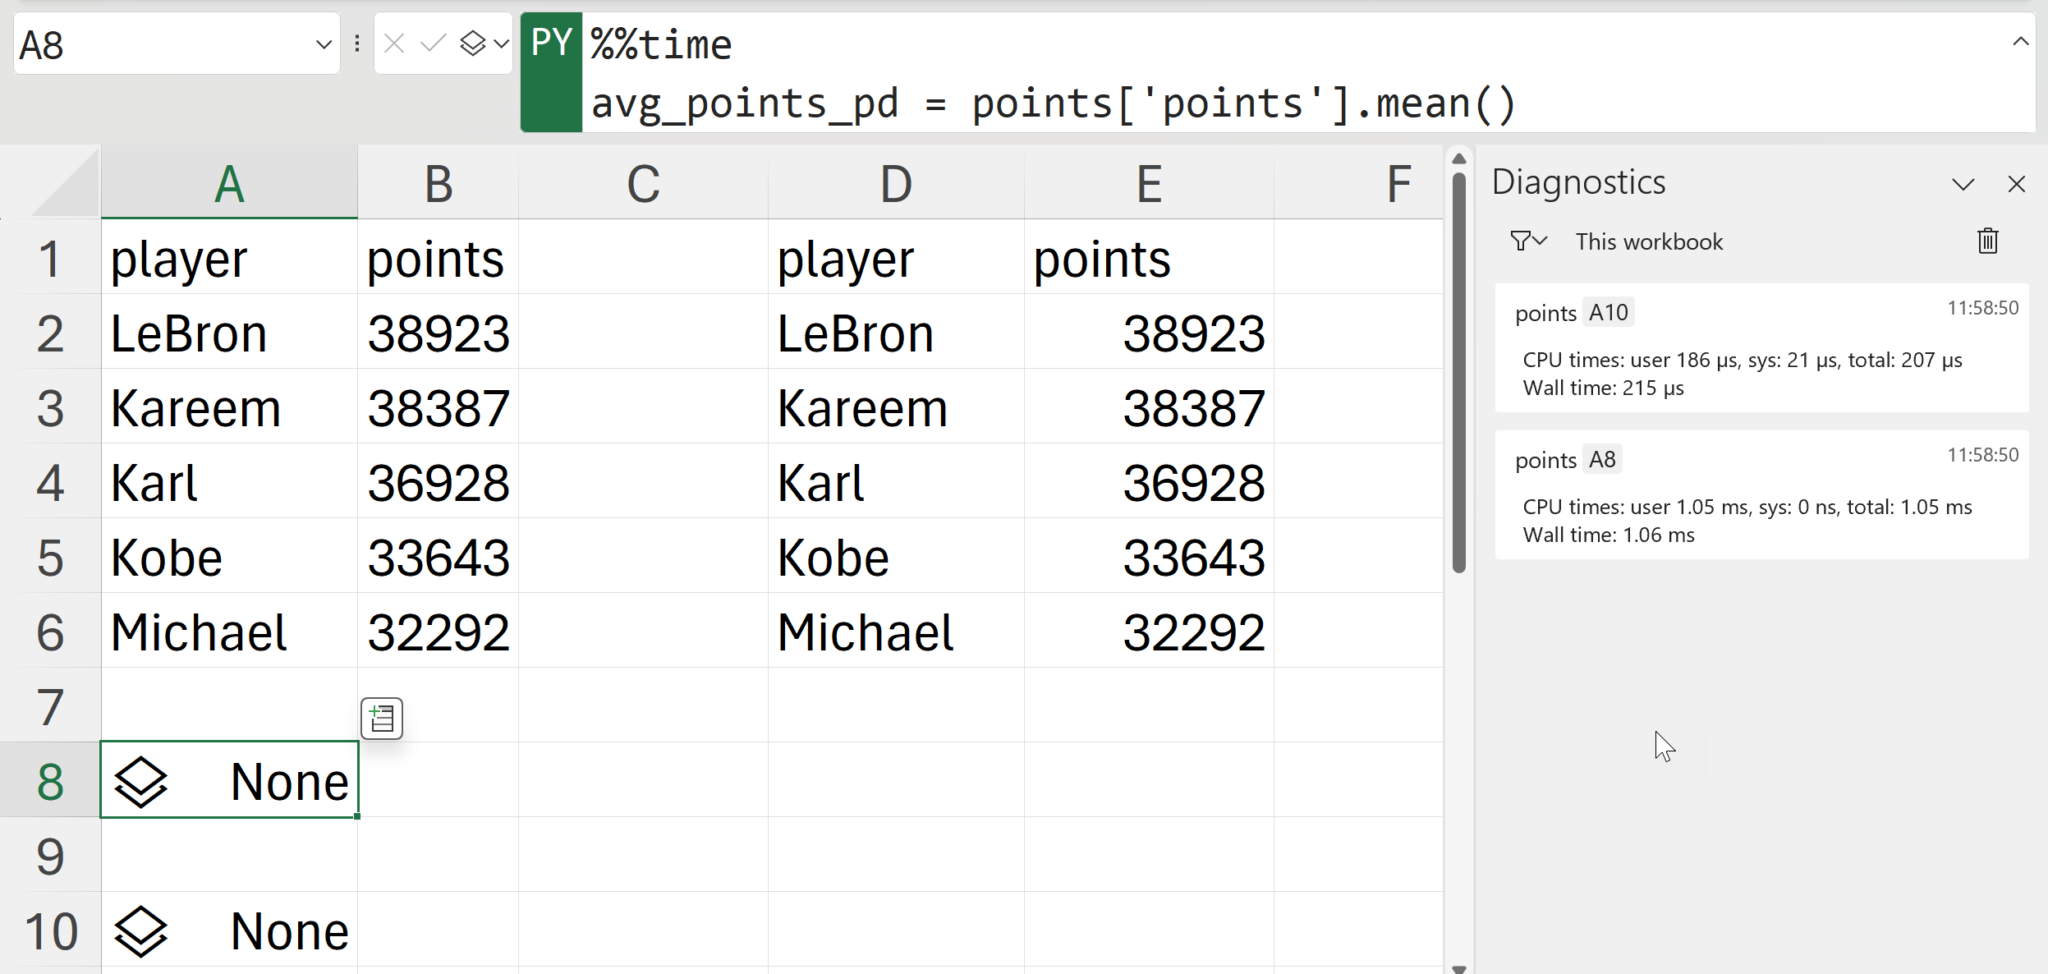Click the A8 cell reference link
Viewport: 2048px width, 974px height.
(x=1602, y=460)
